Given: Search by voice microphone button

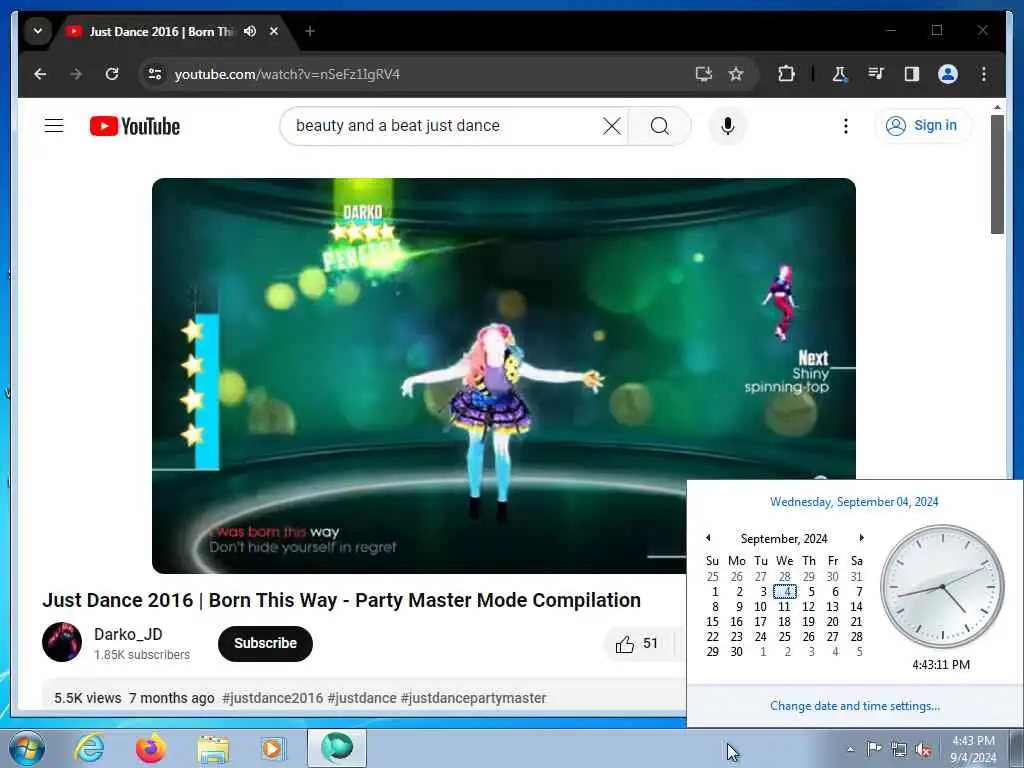Looking at the screenshot, I should (728, 125).
